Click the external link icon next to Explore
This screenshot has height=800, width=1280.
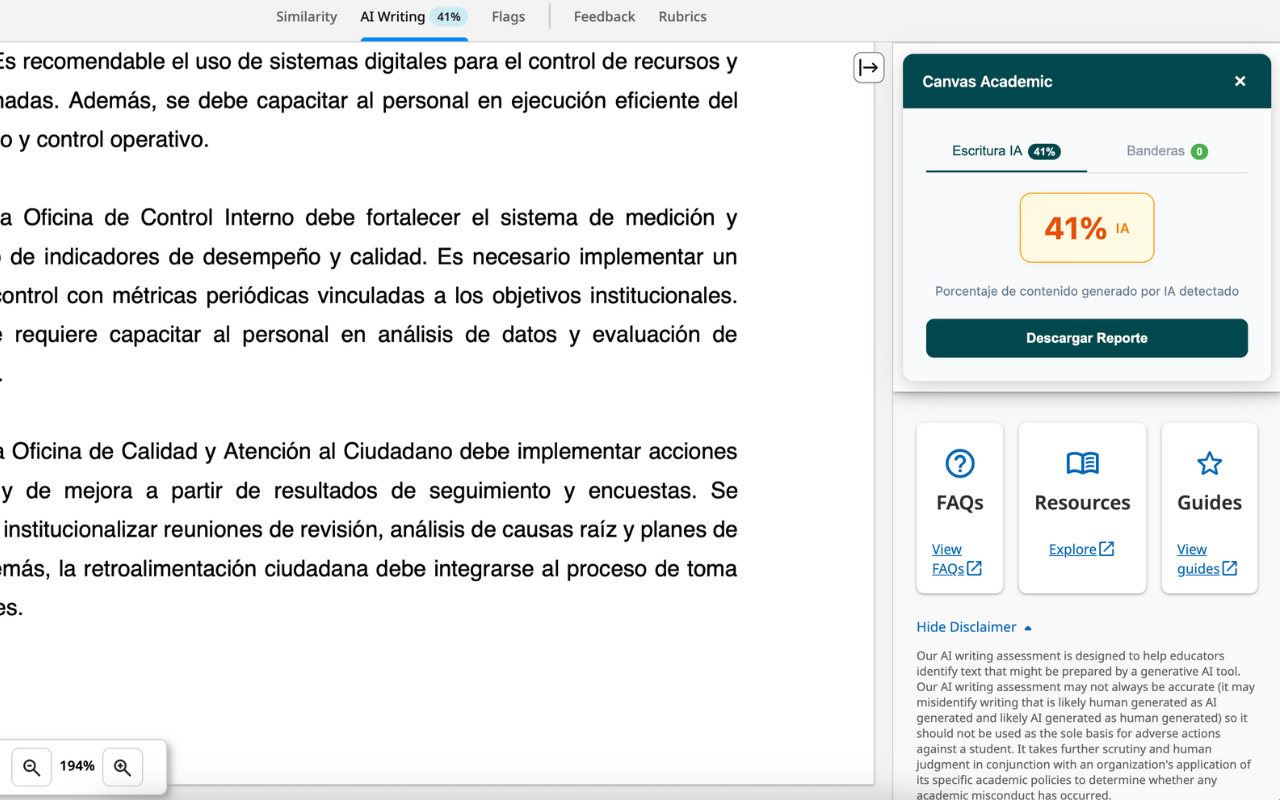tap(1104, 549)
